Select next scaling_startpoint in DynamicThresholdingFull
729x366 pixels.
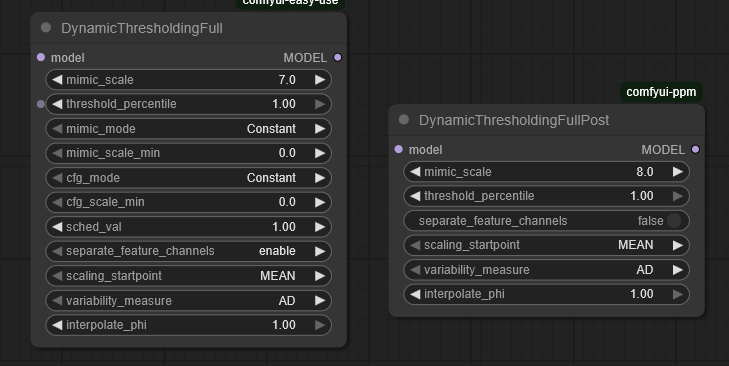(320, 276)
